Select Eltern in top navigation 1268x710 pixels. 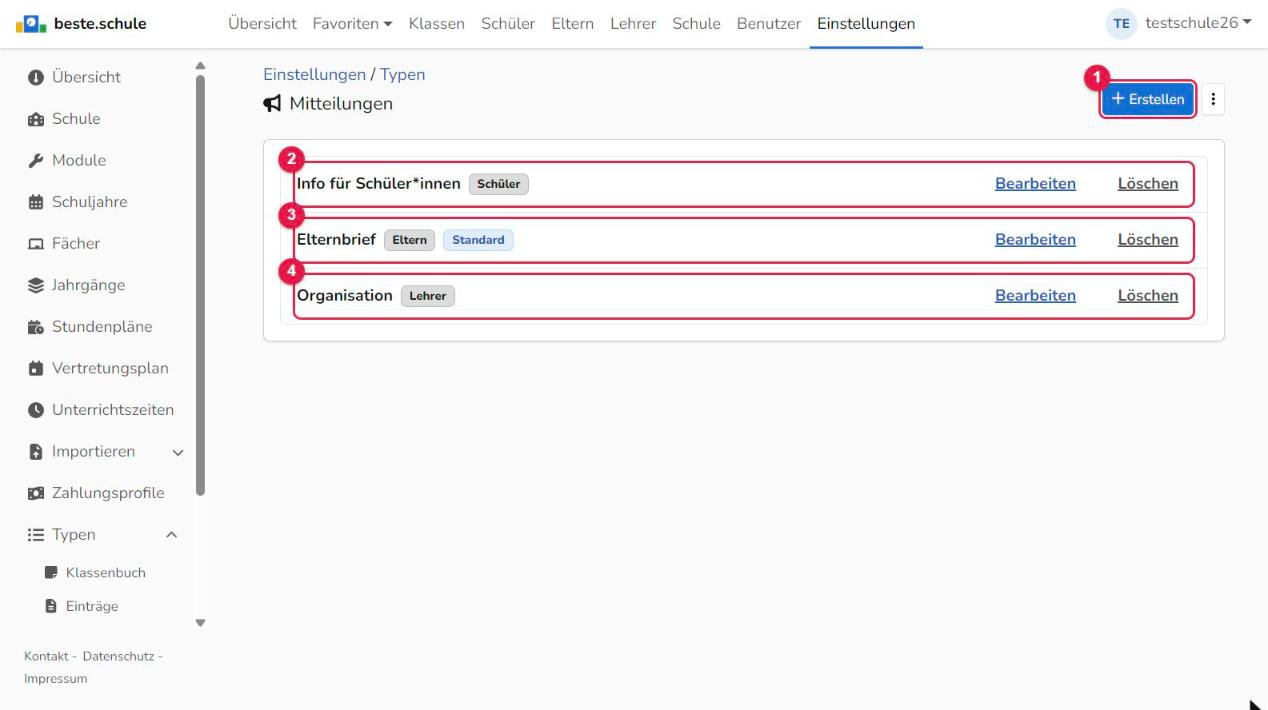[573, 24]
